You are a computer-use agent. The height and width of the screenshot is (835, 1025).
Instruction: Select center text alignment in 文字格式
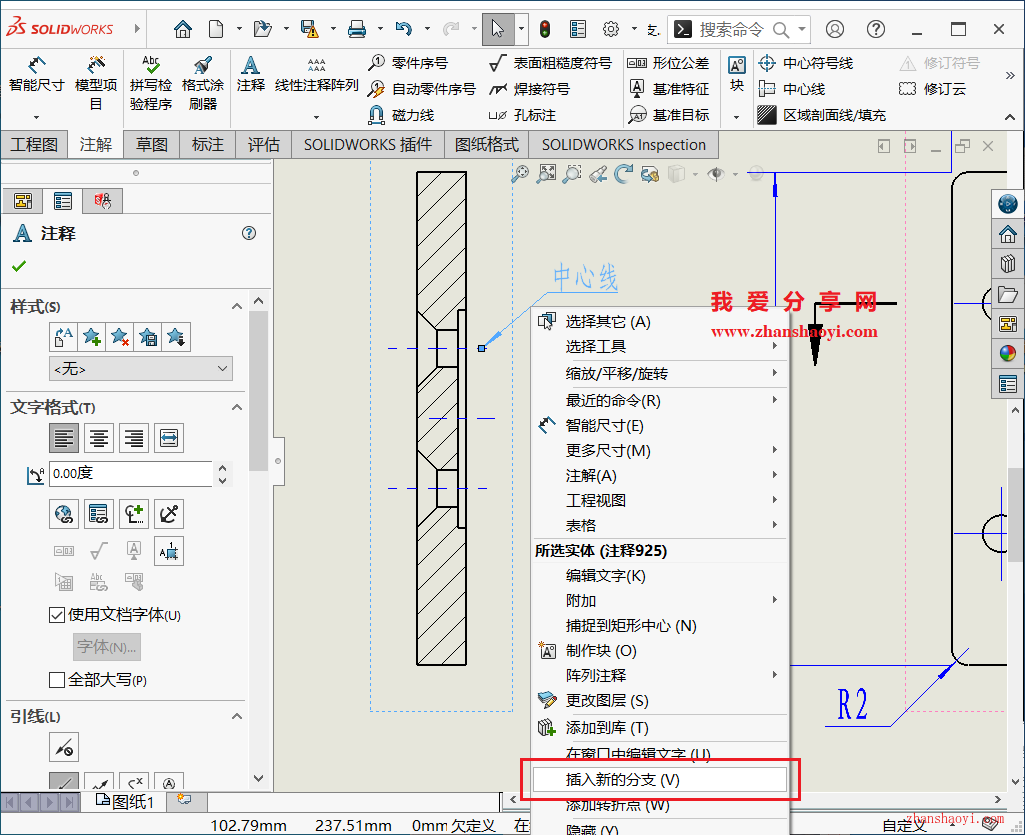[99, 437]
